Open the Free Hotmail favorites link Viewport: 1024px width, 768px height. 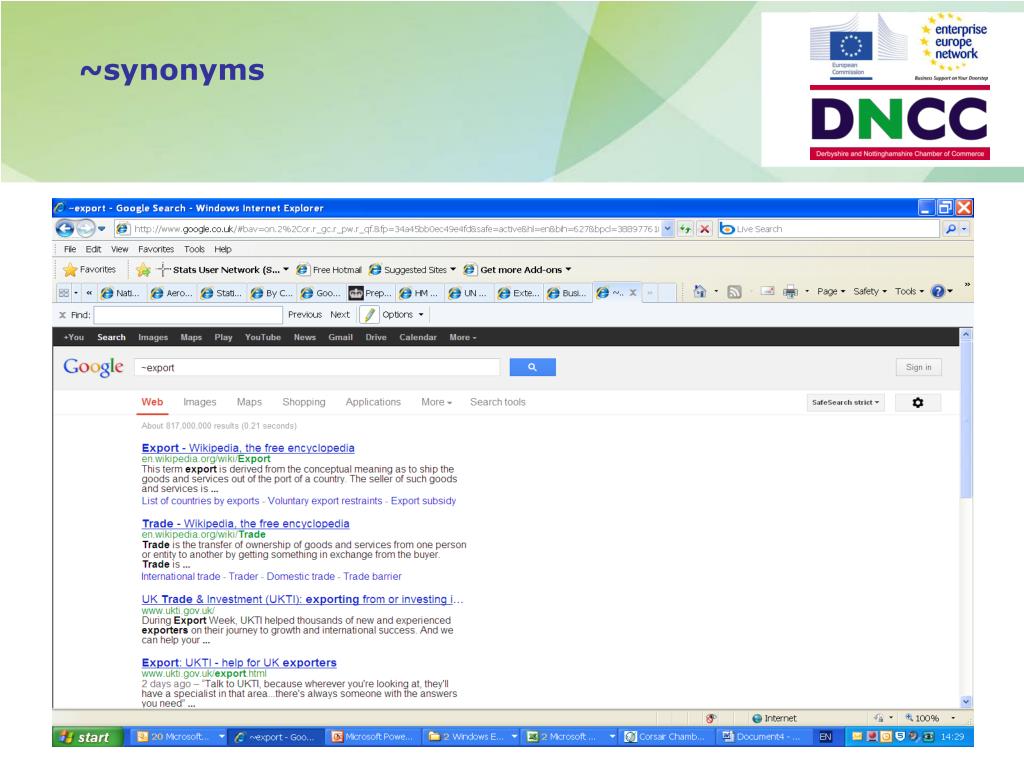[330, 270]
